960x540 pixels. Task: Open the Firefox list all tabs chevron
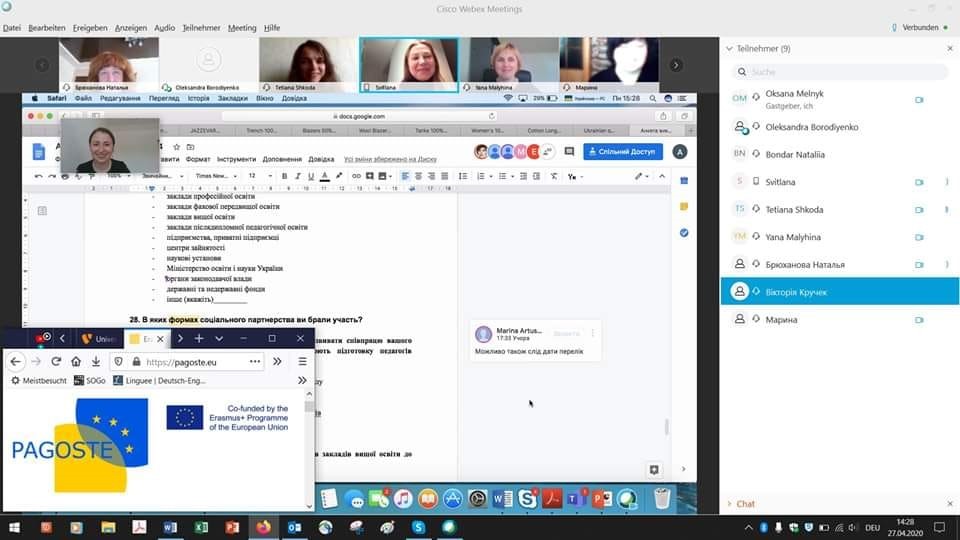click(x=219, y=339)
